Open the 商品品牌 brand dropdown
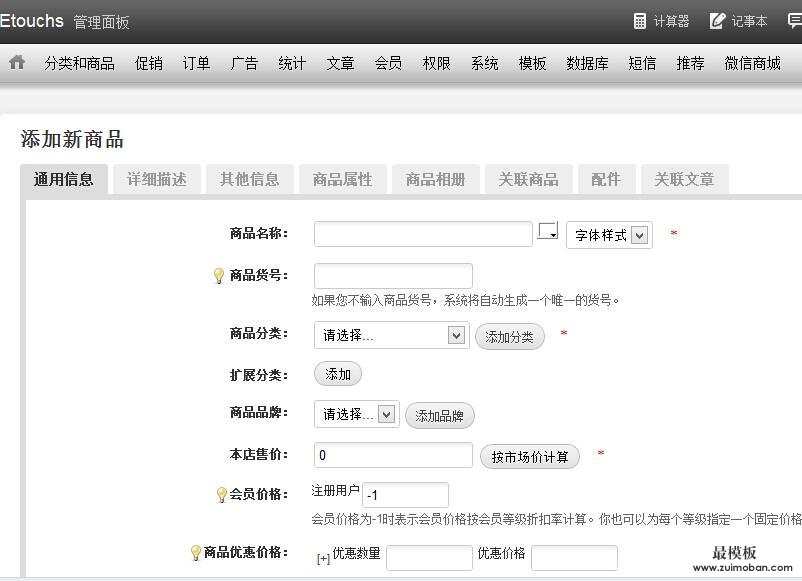Screen dimensions: 802x581 (356, 414)
